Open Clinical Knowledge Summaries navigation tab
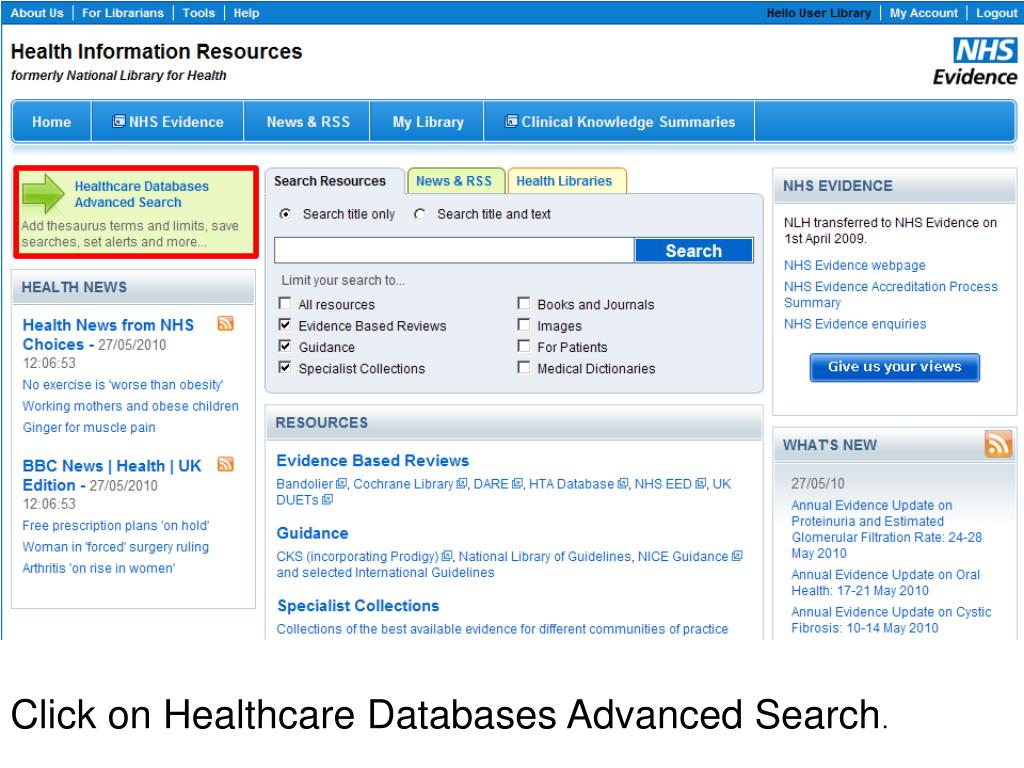 (x=620, y=121)
